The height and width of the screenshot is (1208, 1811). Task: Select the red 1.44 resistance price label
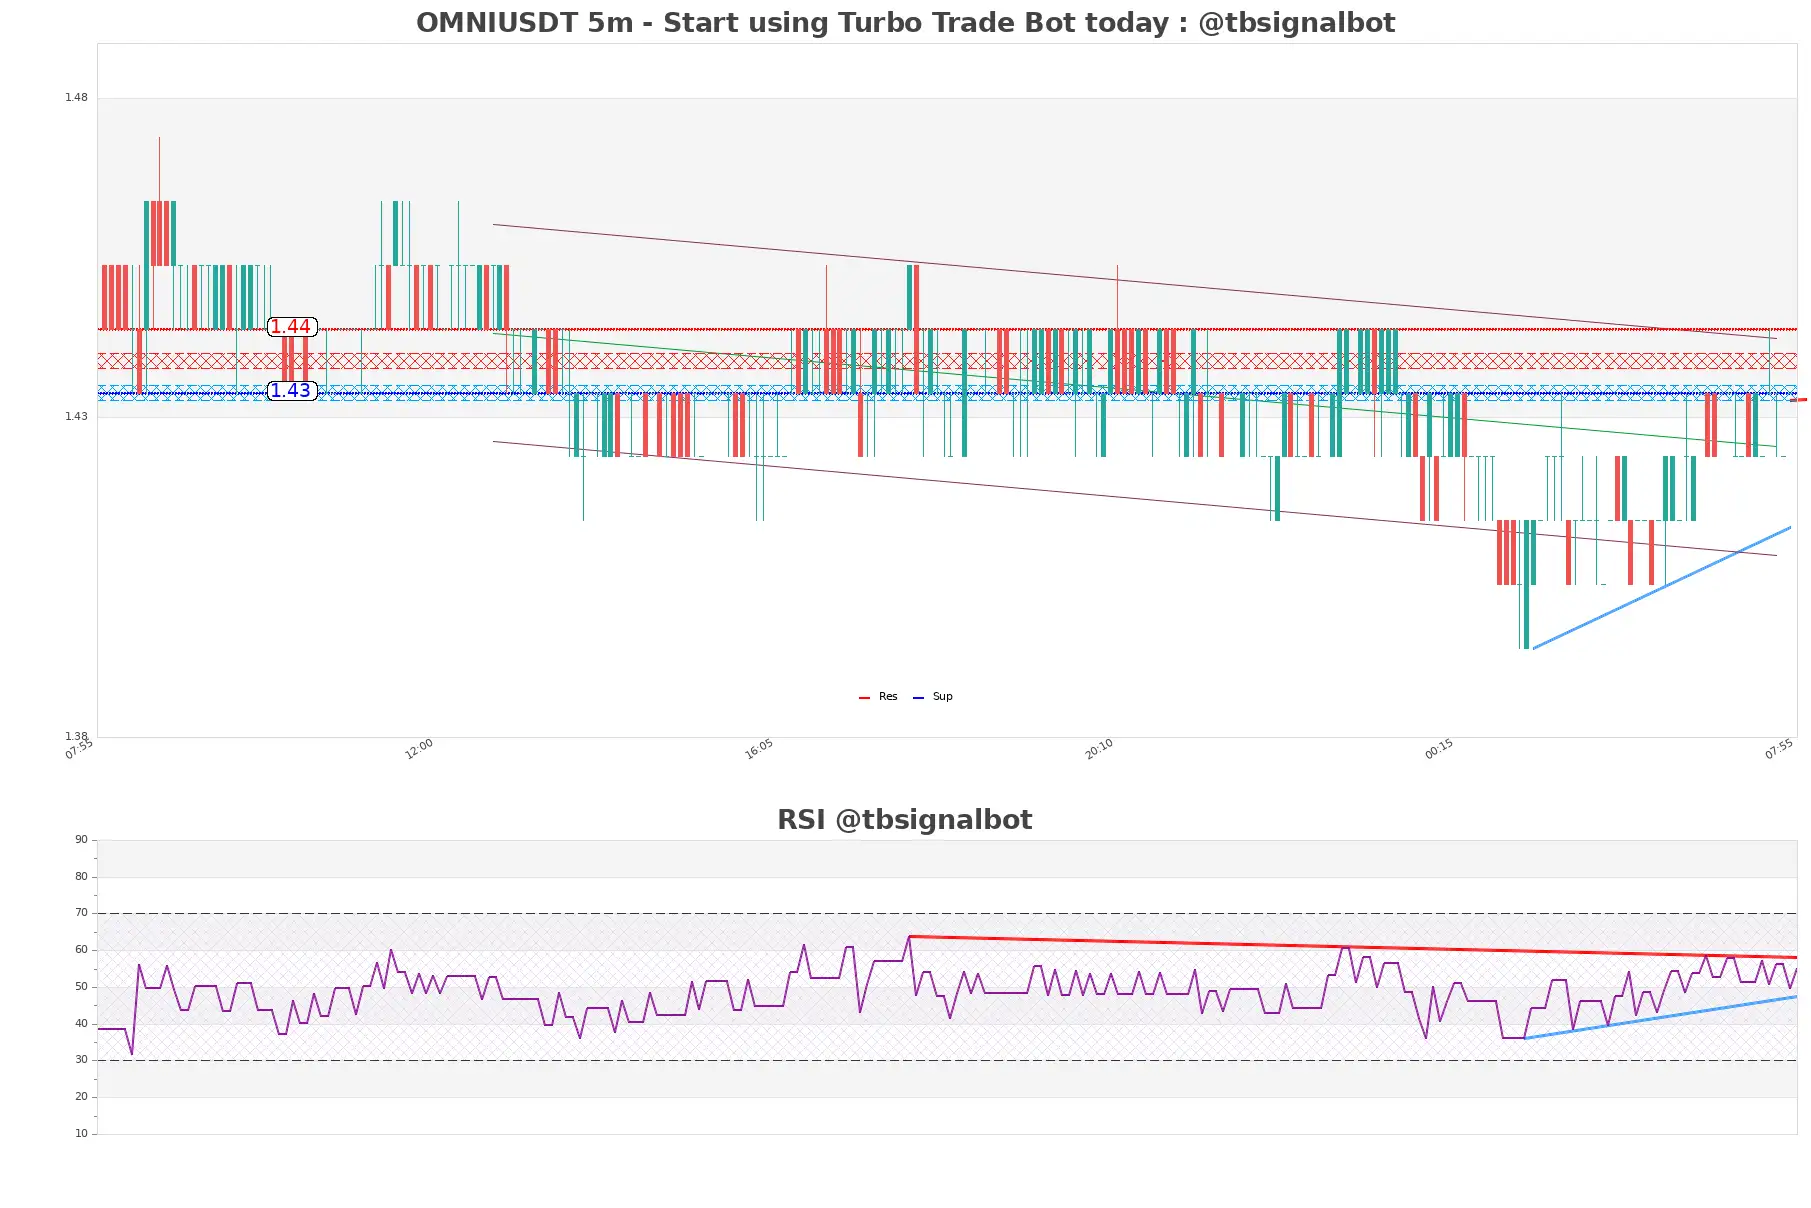point(292,327)
